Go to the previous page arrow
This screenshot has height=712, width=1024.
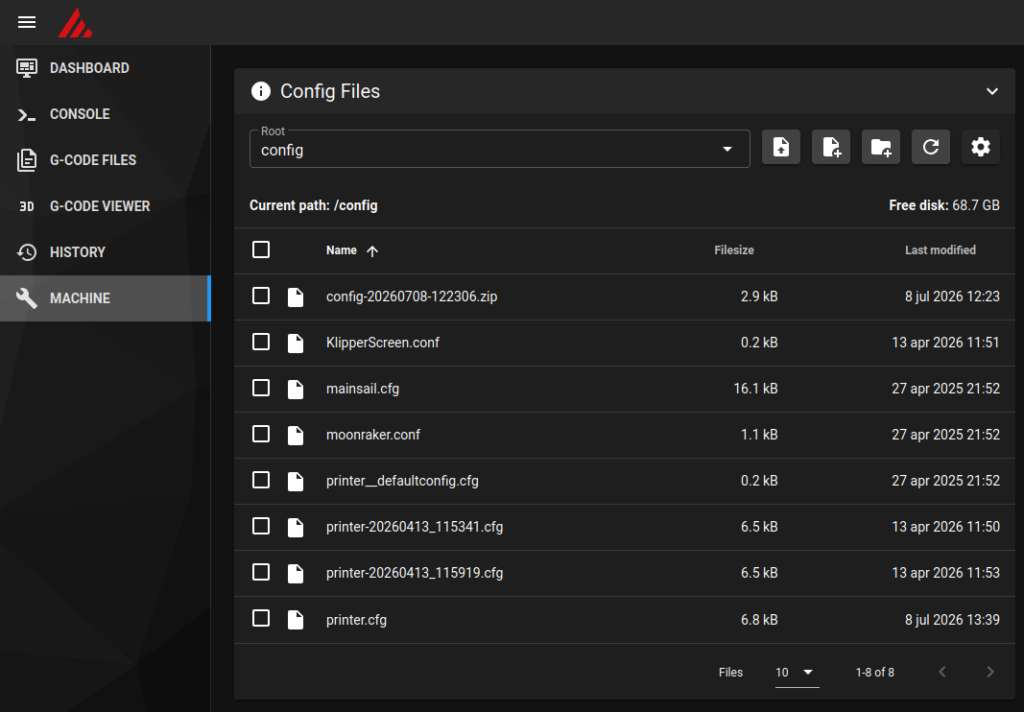click(942, 672)
